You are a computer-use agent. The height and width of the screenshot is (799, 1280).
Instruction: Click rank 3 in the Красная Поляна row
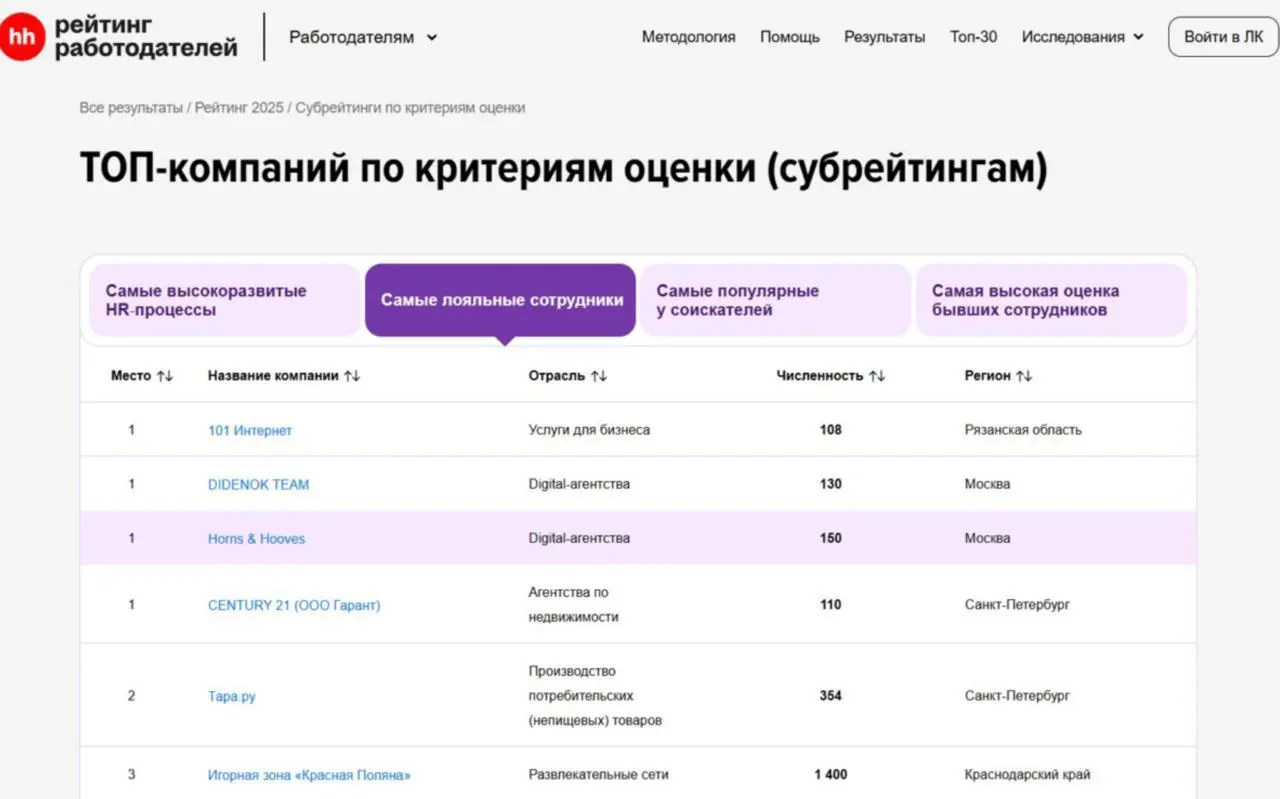coord(131,775)
